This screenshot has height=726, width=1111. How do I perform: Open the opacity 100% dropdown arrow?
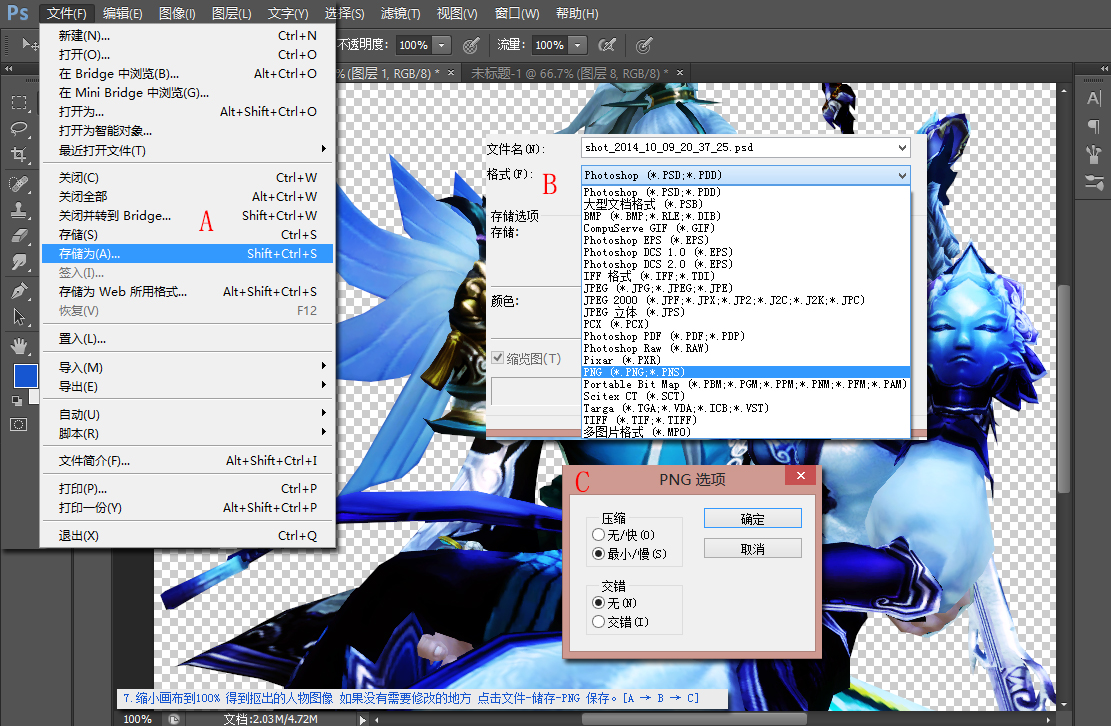[441, 45]
